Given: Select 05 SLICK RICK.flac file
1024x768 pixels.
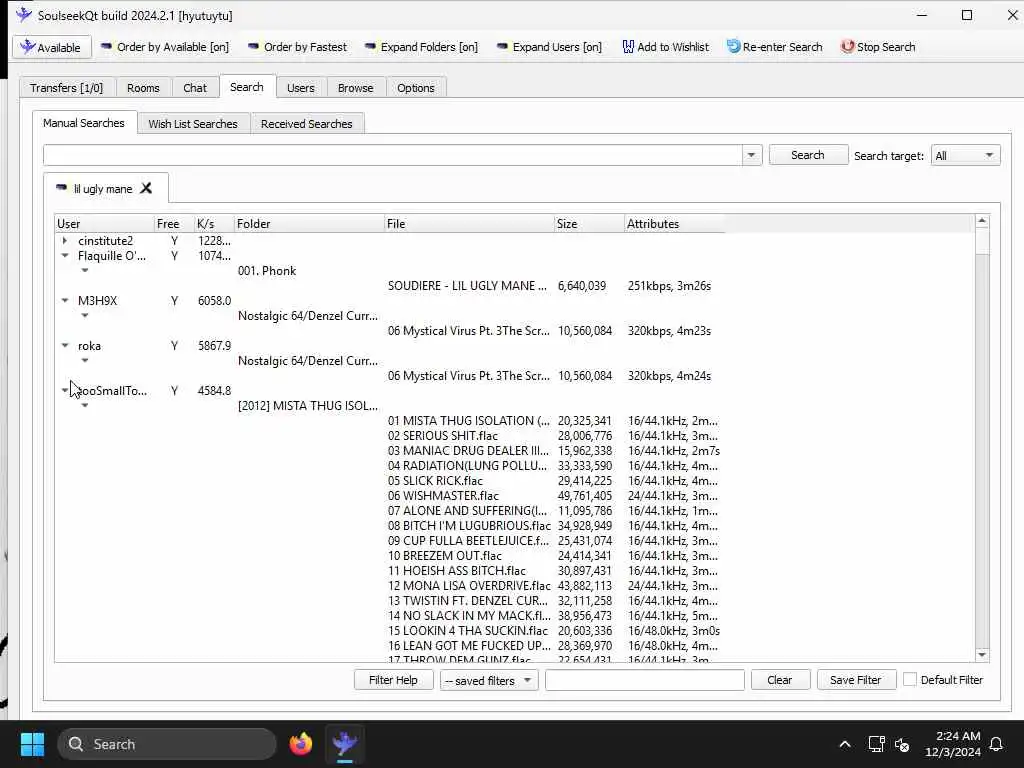Looking at the screenshot, I should [435, 481].
